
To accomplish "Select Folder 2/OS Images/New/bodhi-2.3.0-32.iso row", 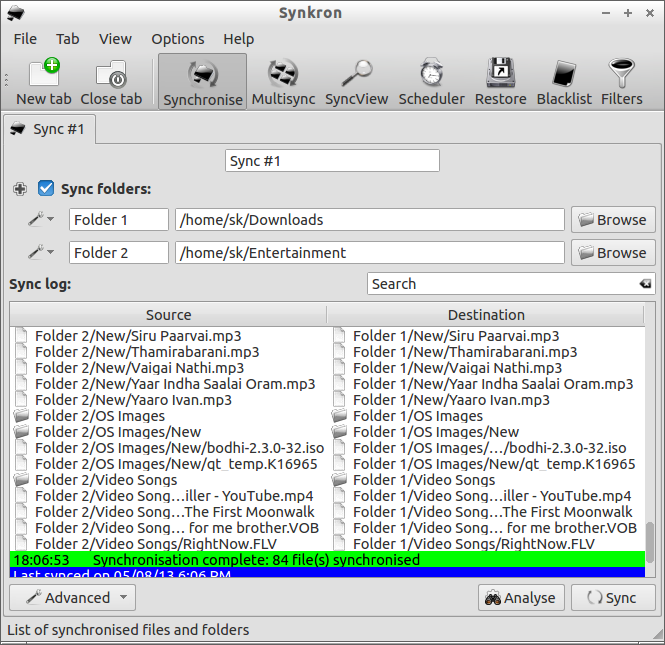I will click(x=168, y=448).
